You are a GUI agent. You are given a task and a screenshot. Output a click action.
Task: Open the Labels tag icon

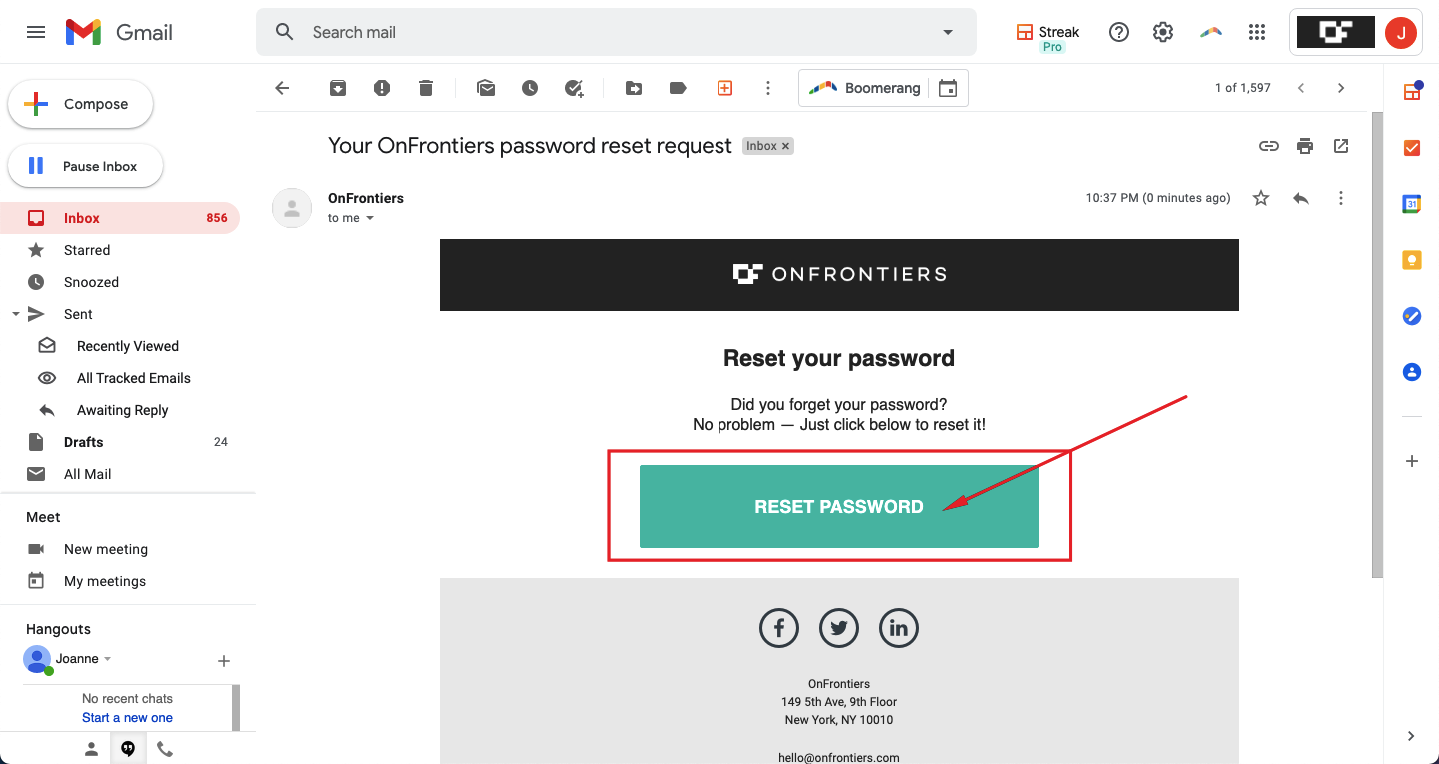[x=678, y=88]
